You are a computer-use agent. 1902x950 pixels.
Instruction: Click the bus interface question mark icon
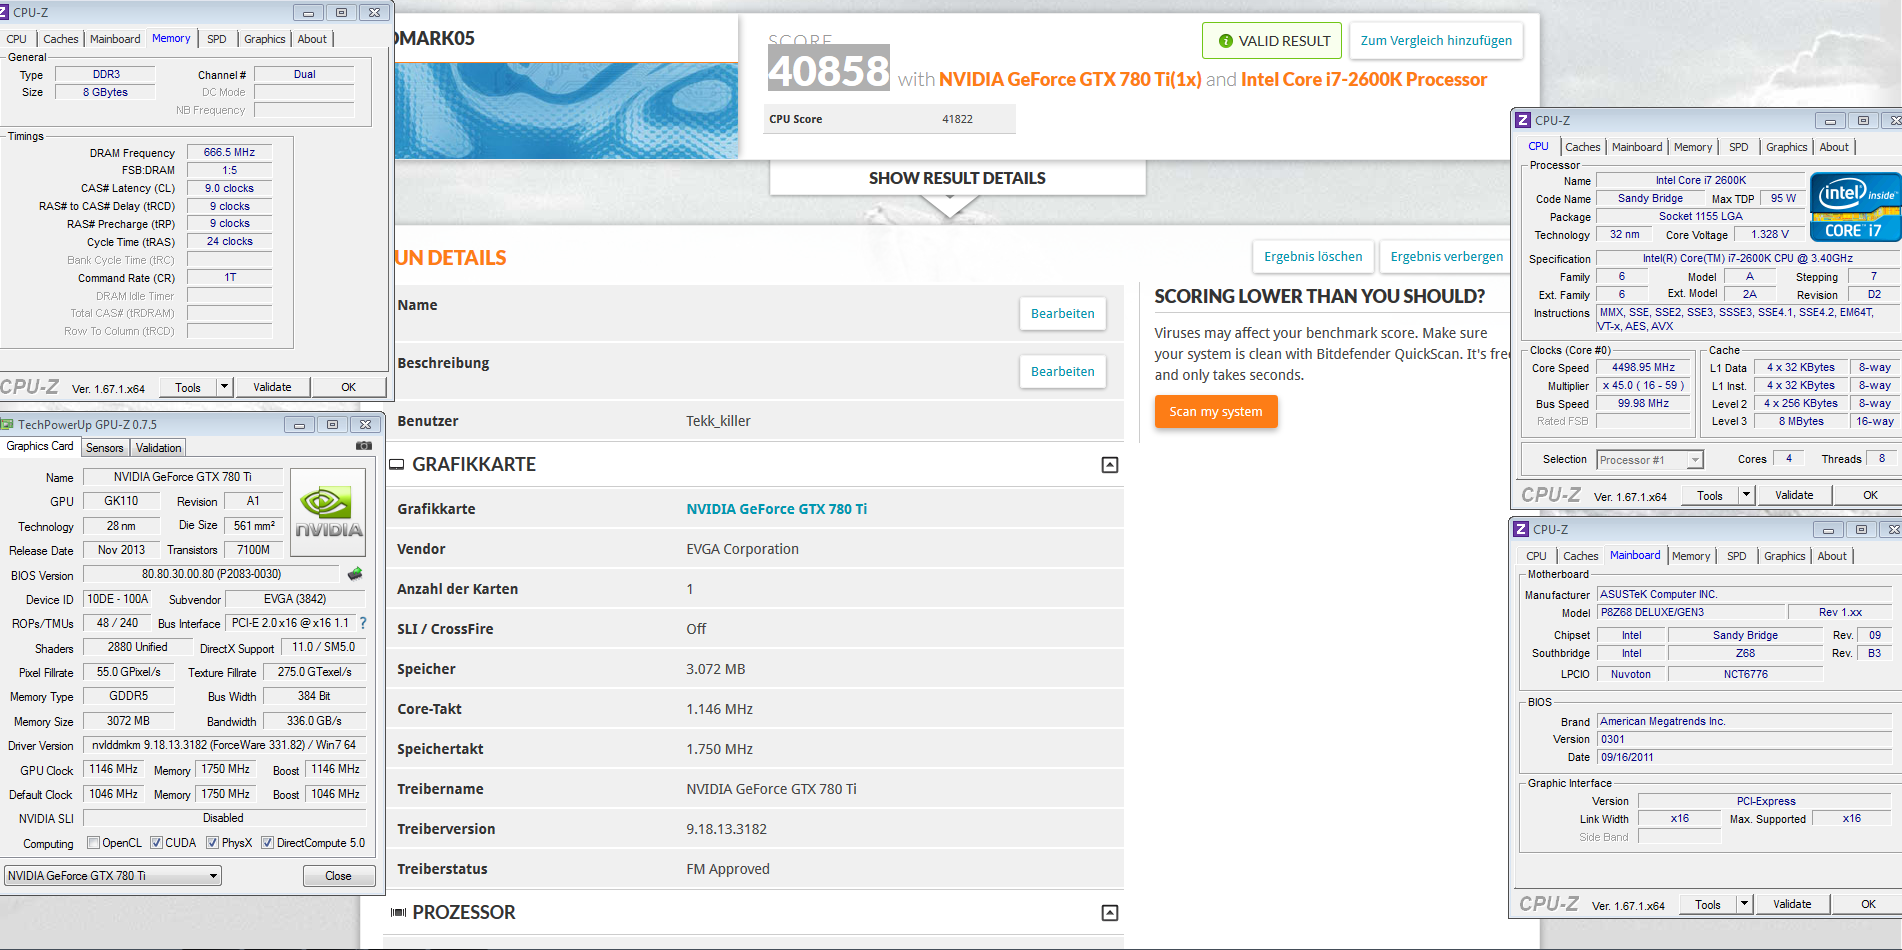[x=363, y=623]
